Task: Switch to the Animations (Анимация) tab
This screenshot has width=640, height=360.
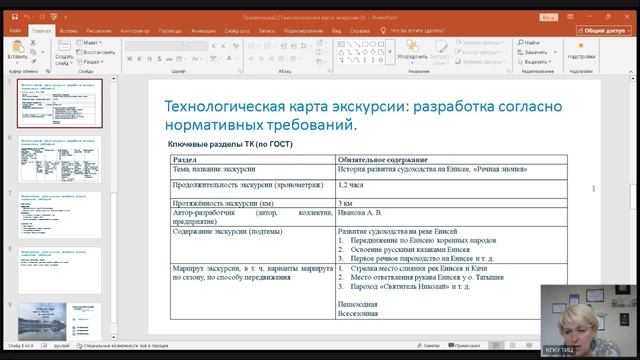Action: [x=203, y=31]
